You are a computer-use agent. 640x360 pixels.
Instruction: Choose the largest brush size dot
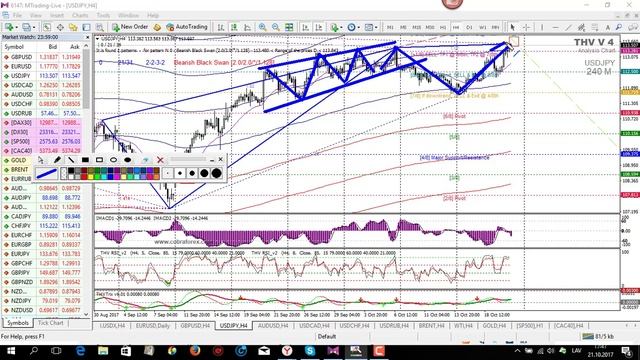point(217,173)
